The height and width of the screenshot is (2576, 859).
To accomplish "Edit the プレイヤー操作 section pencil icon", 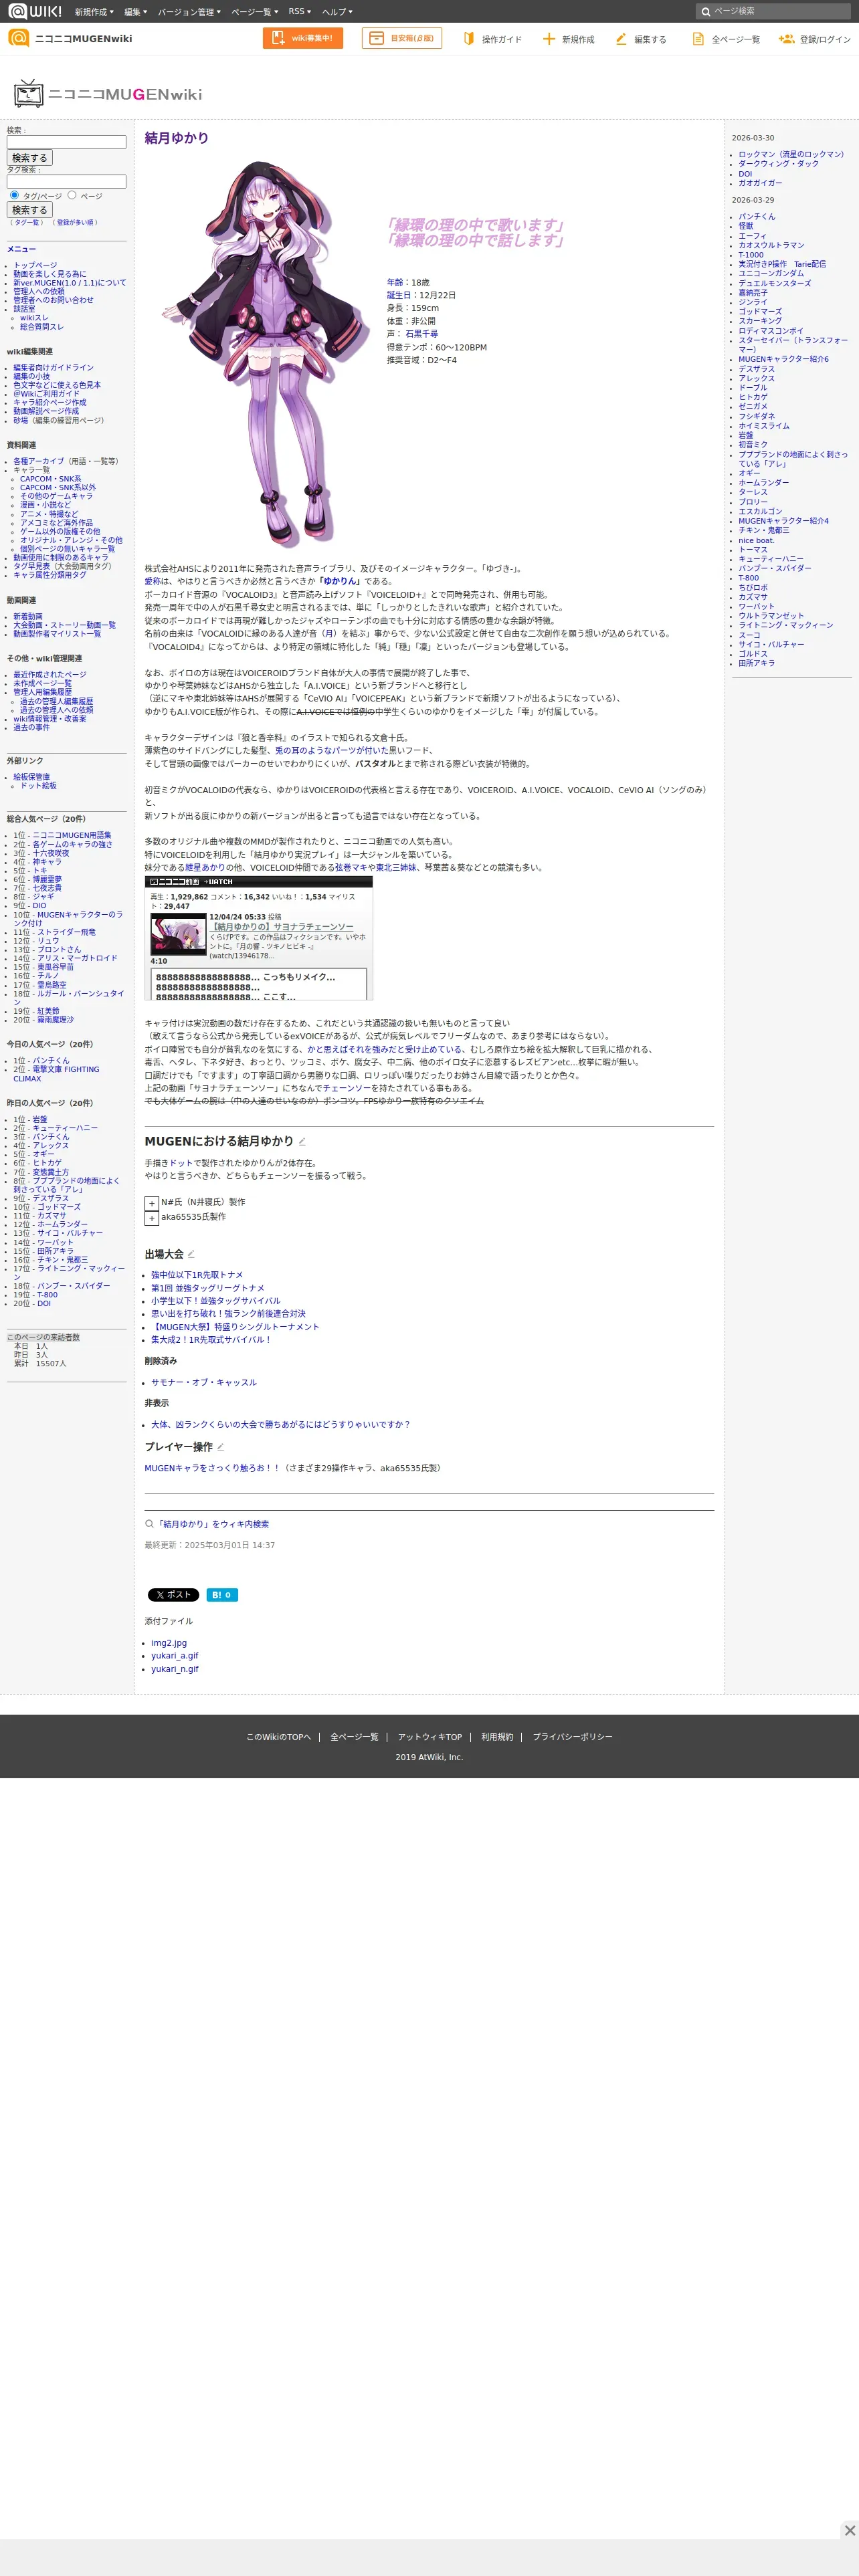I will (221, 1446).
